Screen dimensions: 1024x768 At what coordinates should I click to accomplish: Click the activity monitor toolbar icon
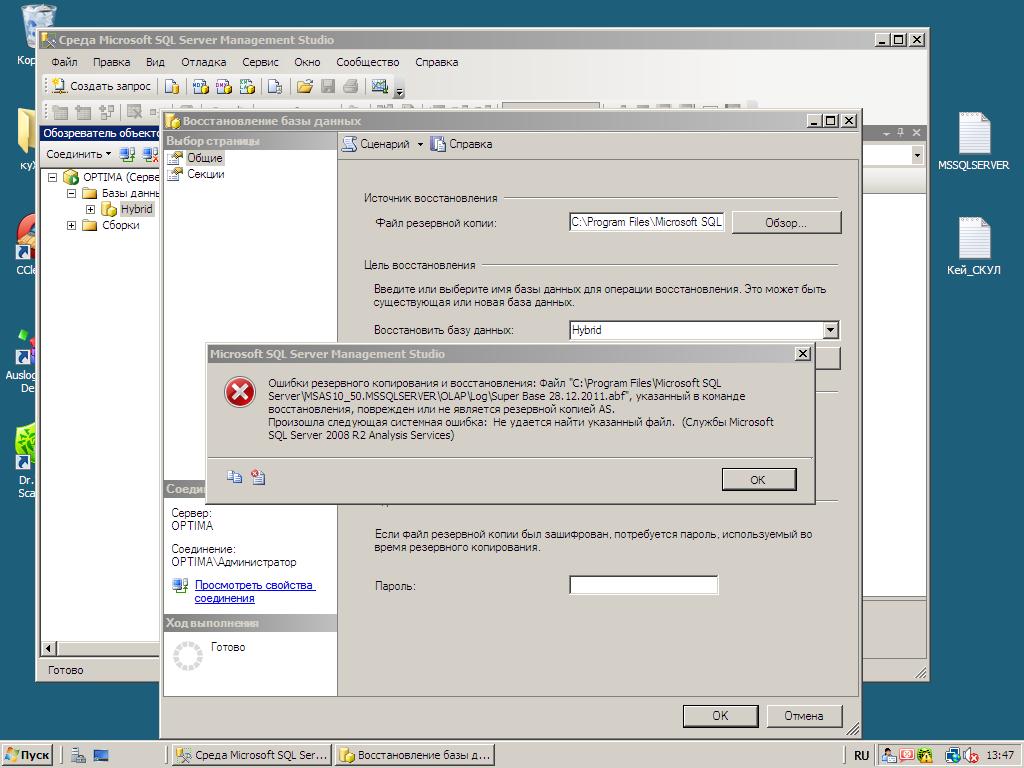(x=379, y=86)
